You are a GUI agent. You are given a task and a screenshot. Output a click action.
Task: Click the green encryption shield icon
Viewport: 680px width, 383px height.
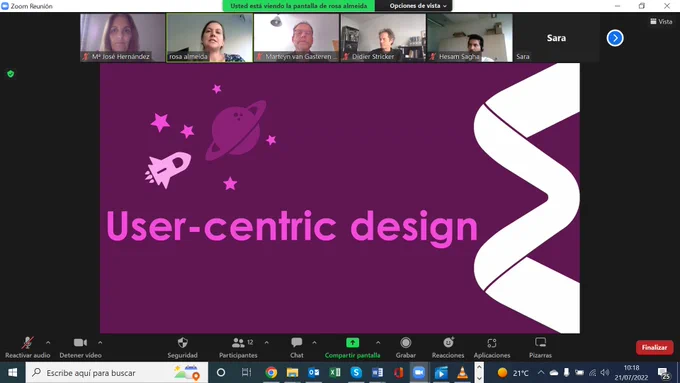click(11, 74)
